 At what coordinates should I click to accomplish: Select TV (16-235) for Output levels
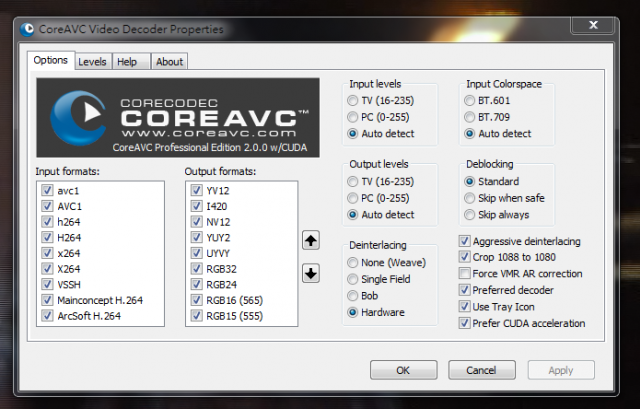click(x=353, y=181)
